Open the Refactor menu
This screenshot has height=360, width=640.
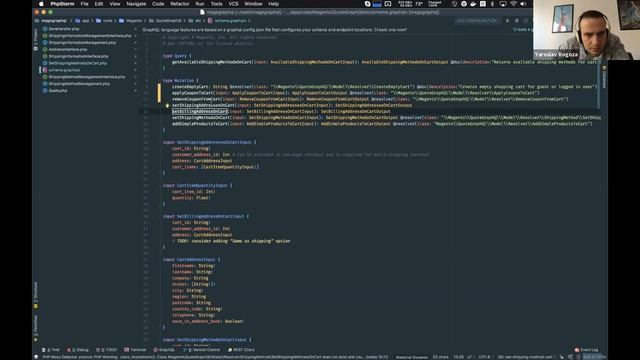coord(180,4)
